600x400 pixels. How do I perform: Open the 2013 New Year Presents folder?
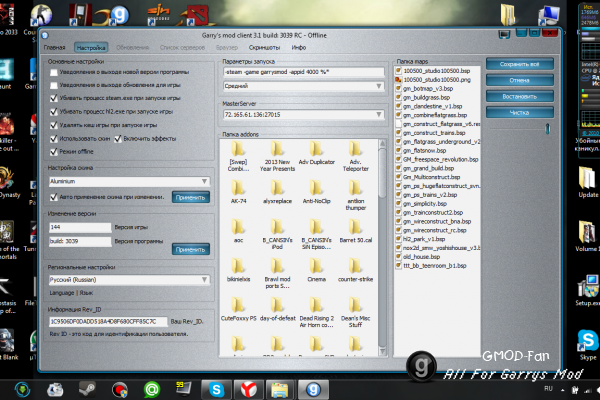tap(277, 156)
